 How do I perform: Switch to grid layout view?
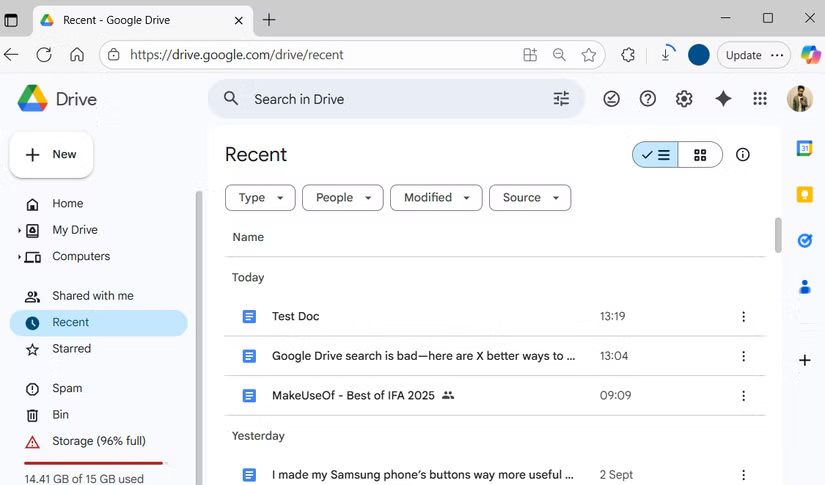700,155
